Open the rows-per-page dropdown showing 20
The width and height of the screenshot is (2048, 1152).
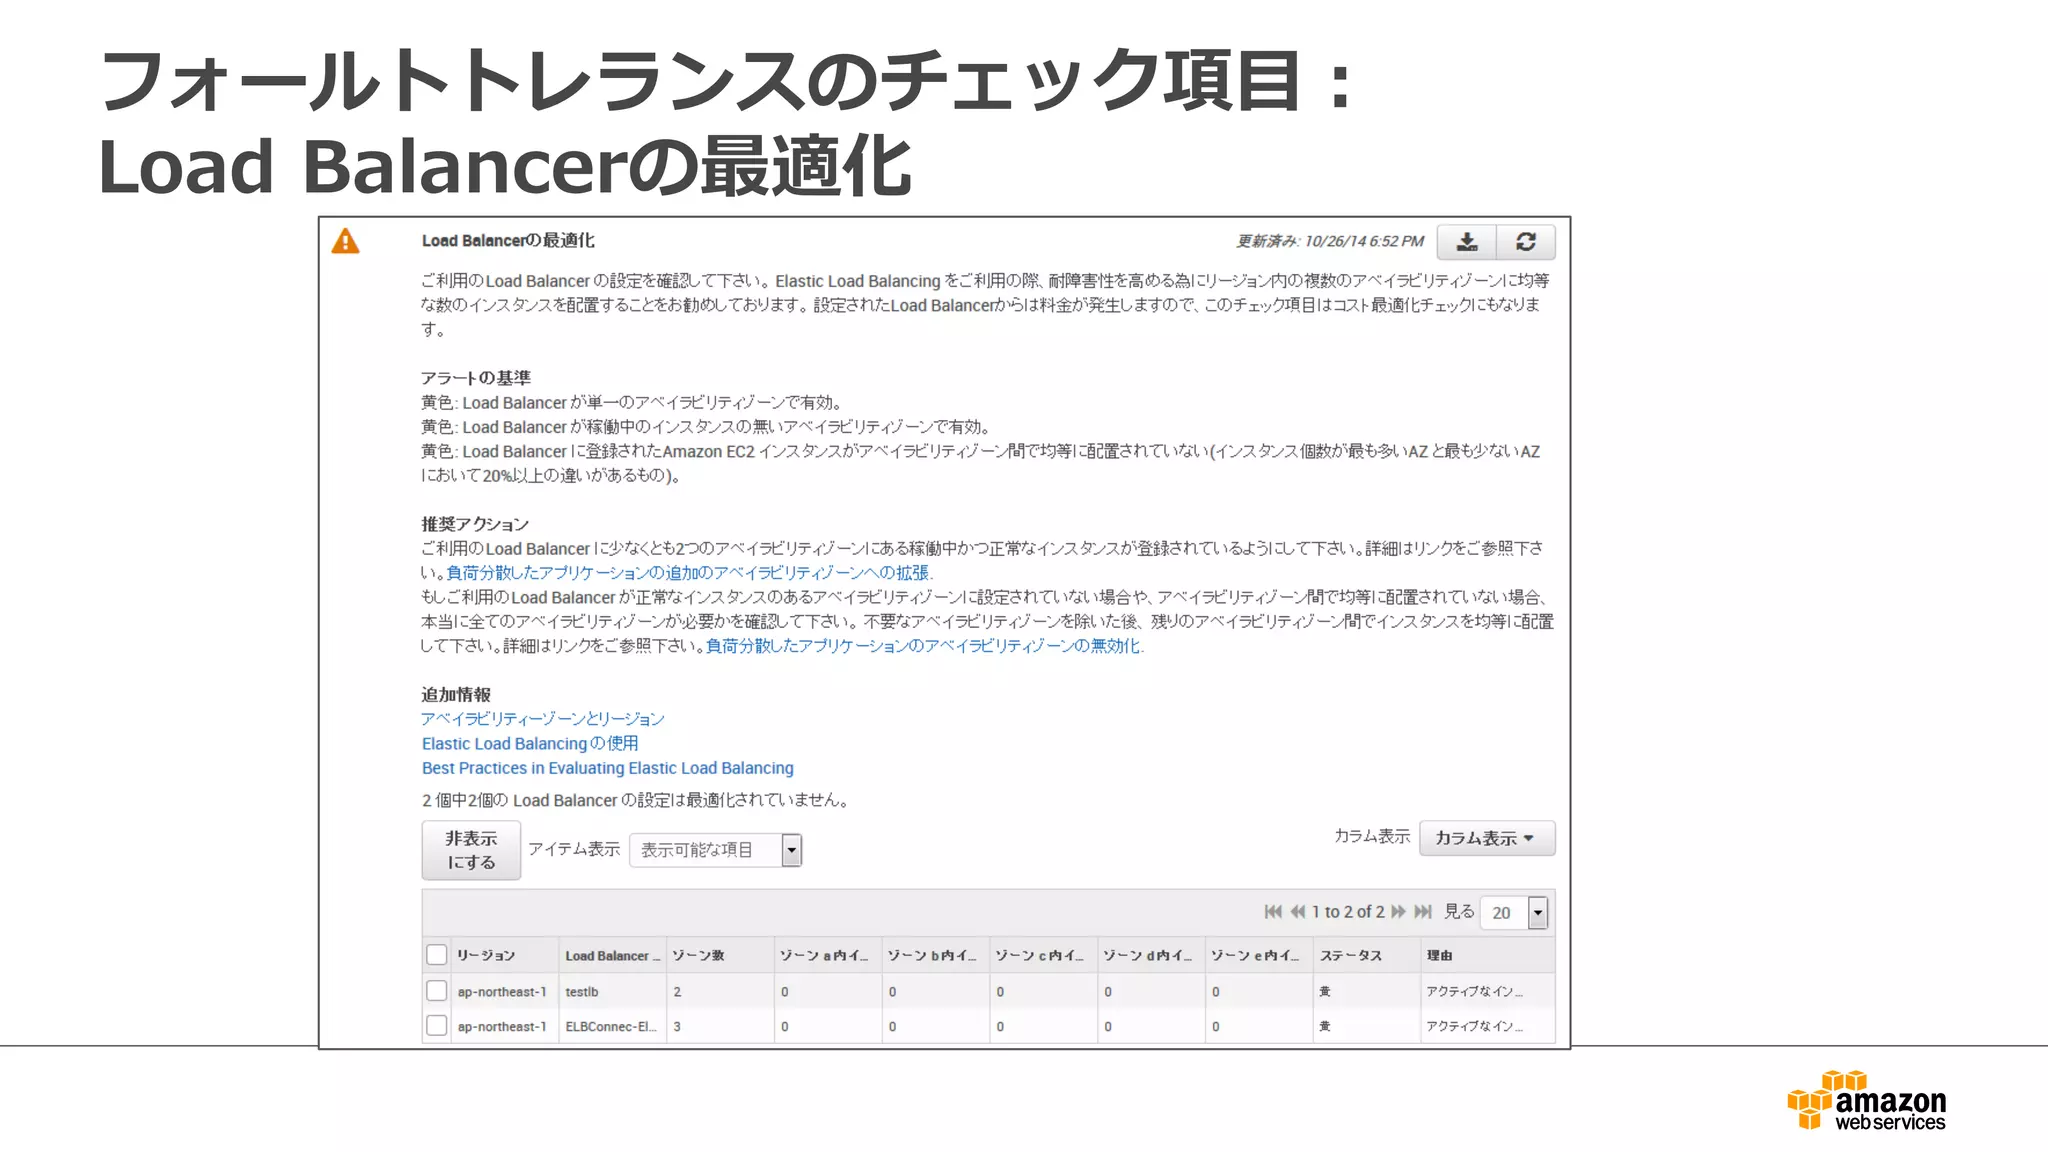(x=1514, y=912)
